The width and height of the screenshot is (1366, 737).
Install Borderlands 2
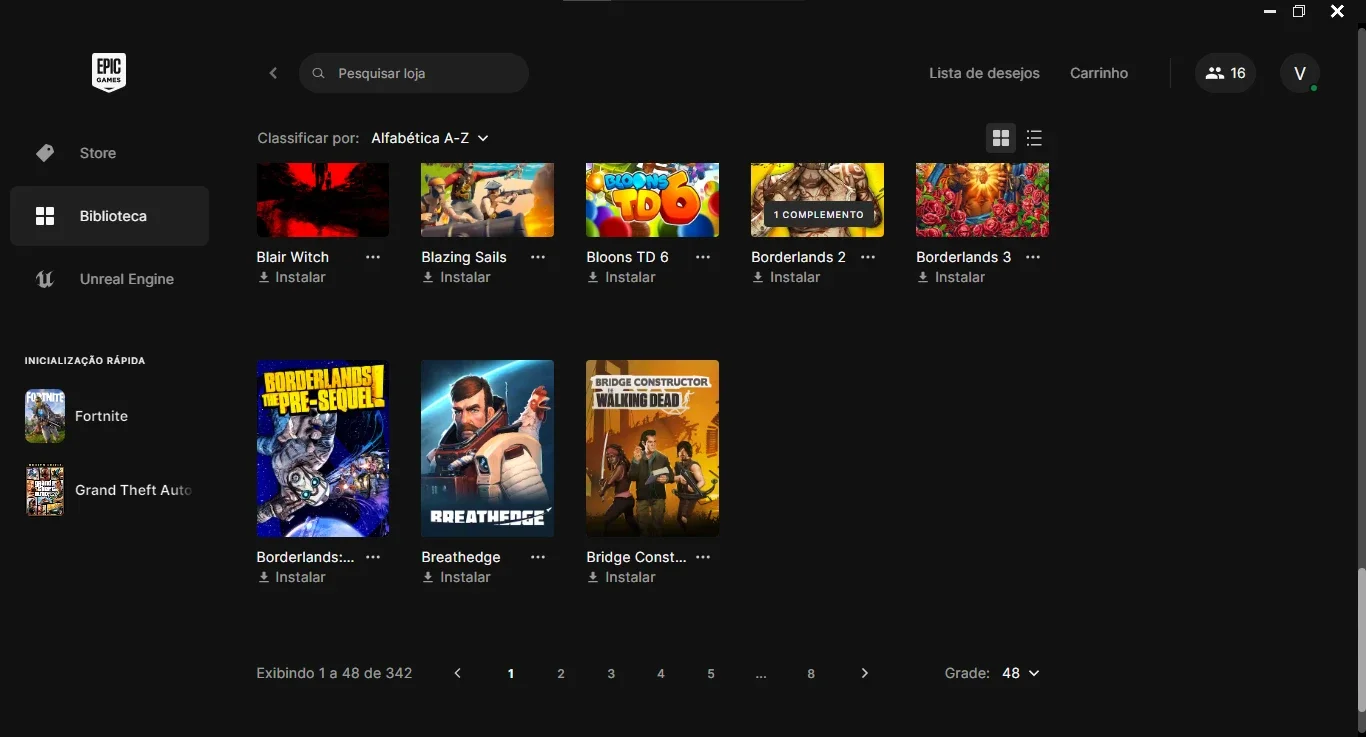tap(787, 277)
